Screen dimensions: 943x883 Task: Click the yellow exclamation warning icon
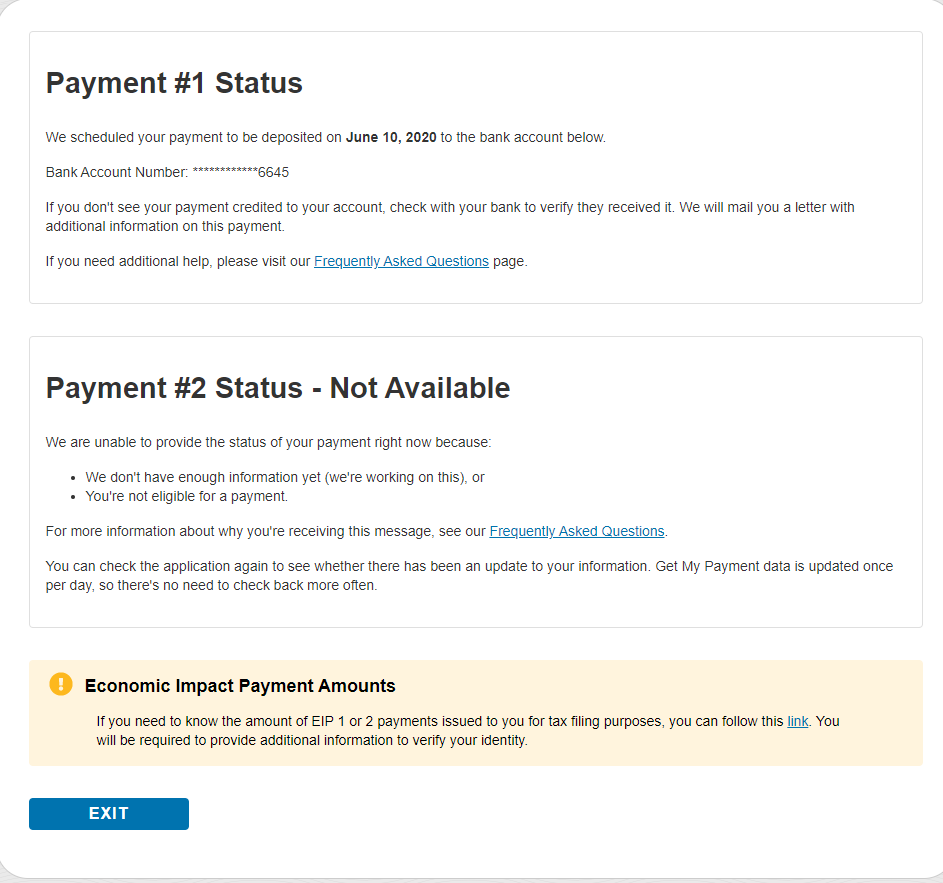tap(61, 685)
